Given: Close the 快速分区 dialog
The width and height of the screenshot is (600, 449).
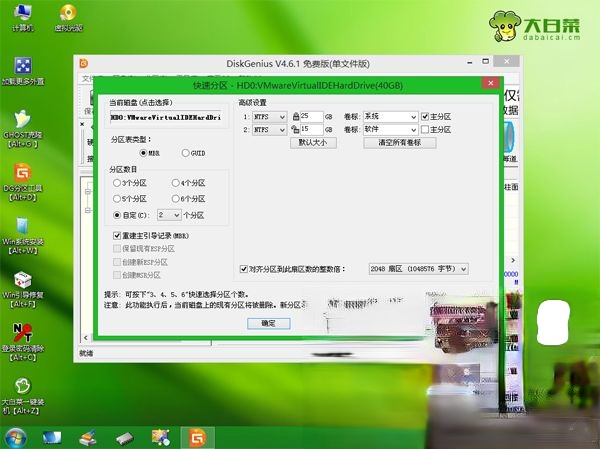Looking at the screenshot, I should pyautogui.click(x=491, y=83).
